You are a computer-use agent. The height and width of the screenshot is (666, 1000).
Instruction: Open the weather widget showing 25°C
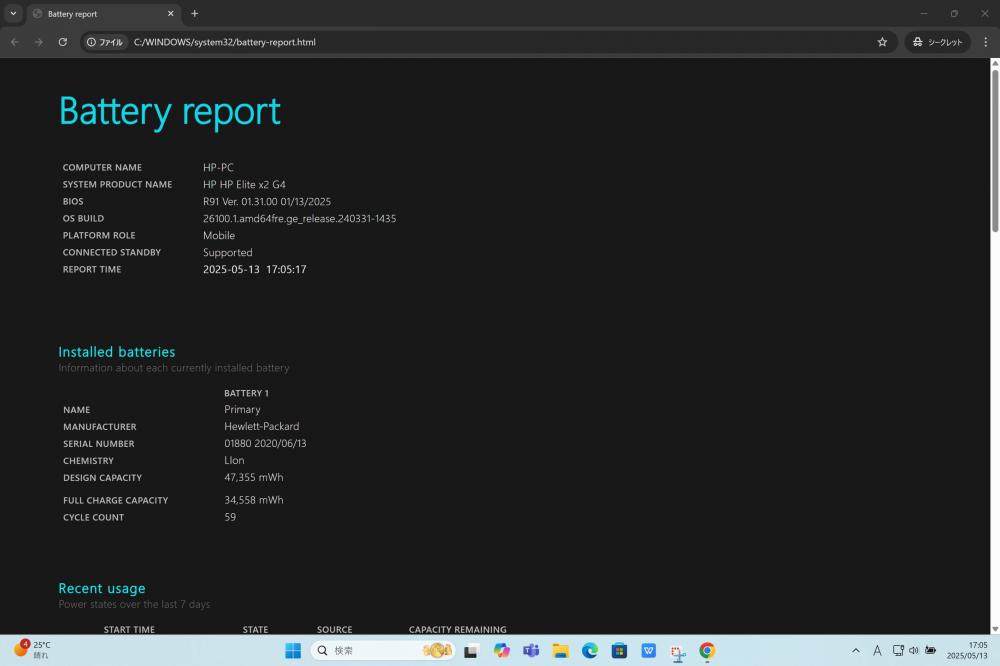[33, 650]
